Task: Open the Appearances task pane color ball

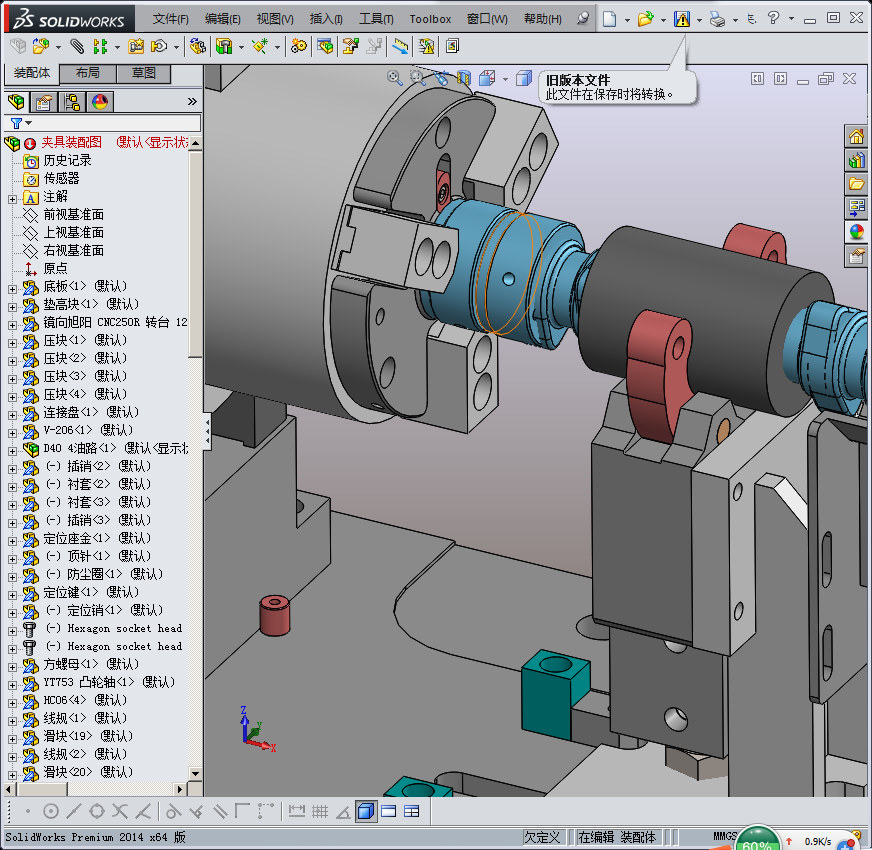Action: point(856,231)
